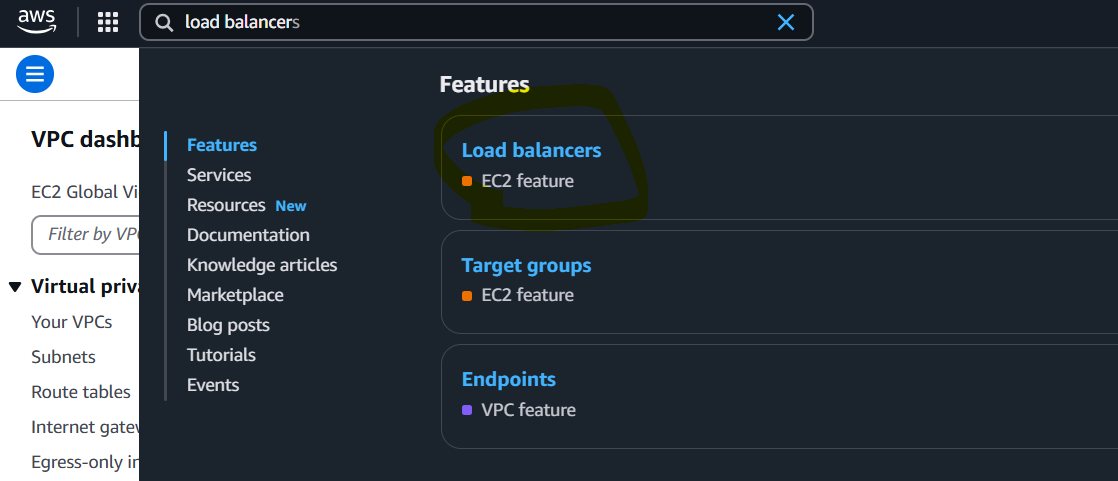Select the Features category in sidebar
The height and width of the screenshot is (481, 1118).
pos(222,145)
